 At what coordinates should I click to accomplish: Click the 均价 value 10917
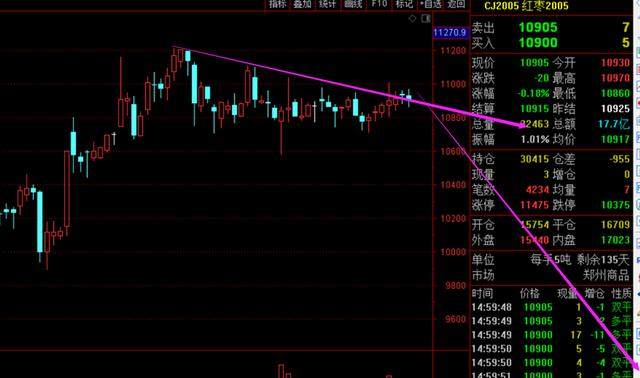click(616, 140)
